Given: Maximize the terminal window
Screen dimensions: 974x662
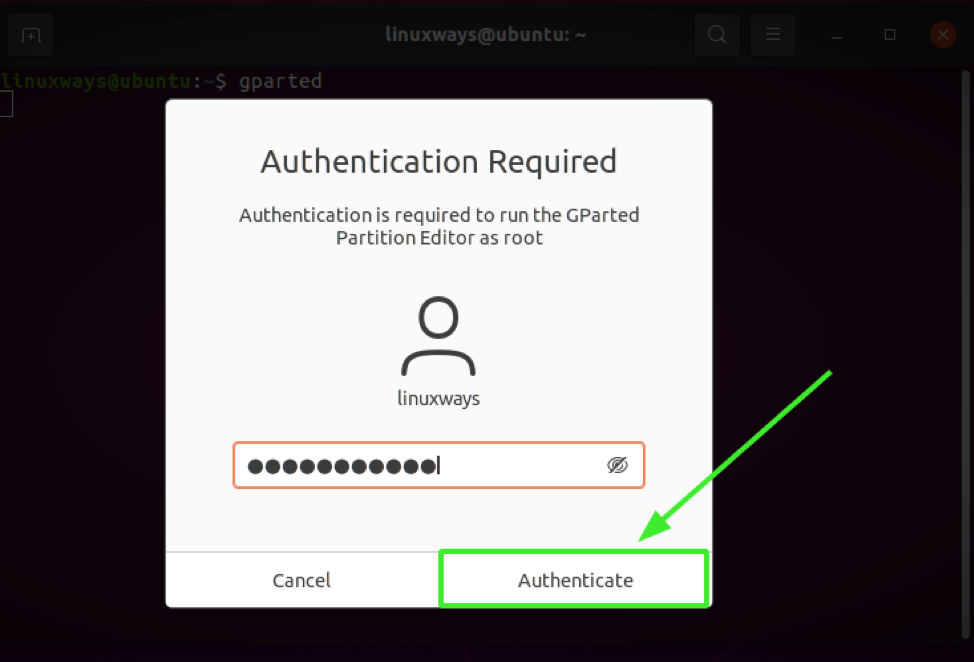Looking at the screenshot, I should click(x=889, y=34).
